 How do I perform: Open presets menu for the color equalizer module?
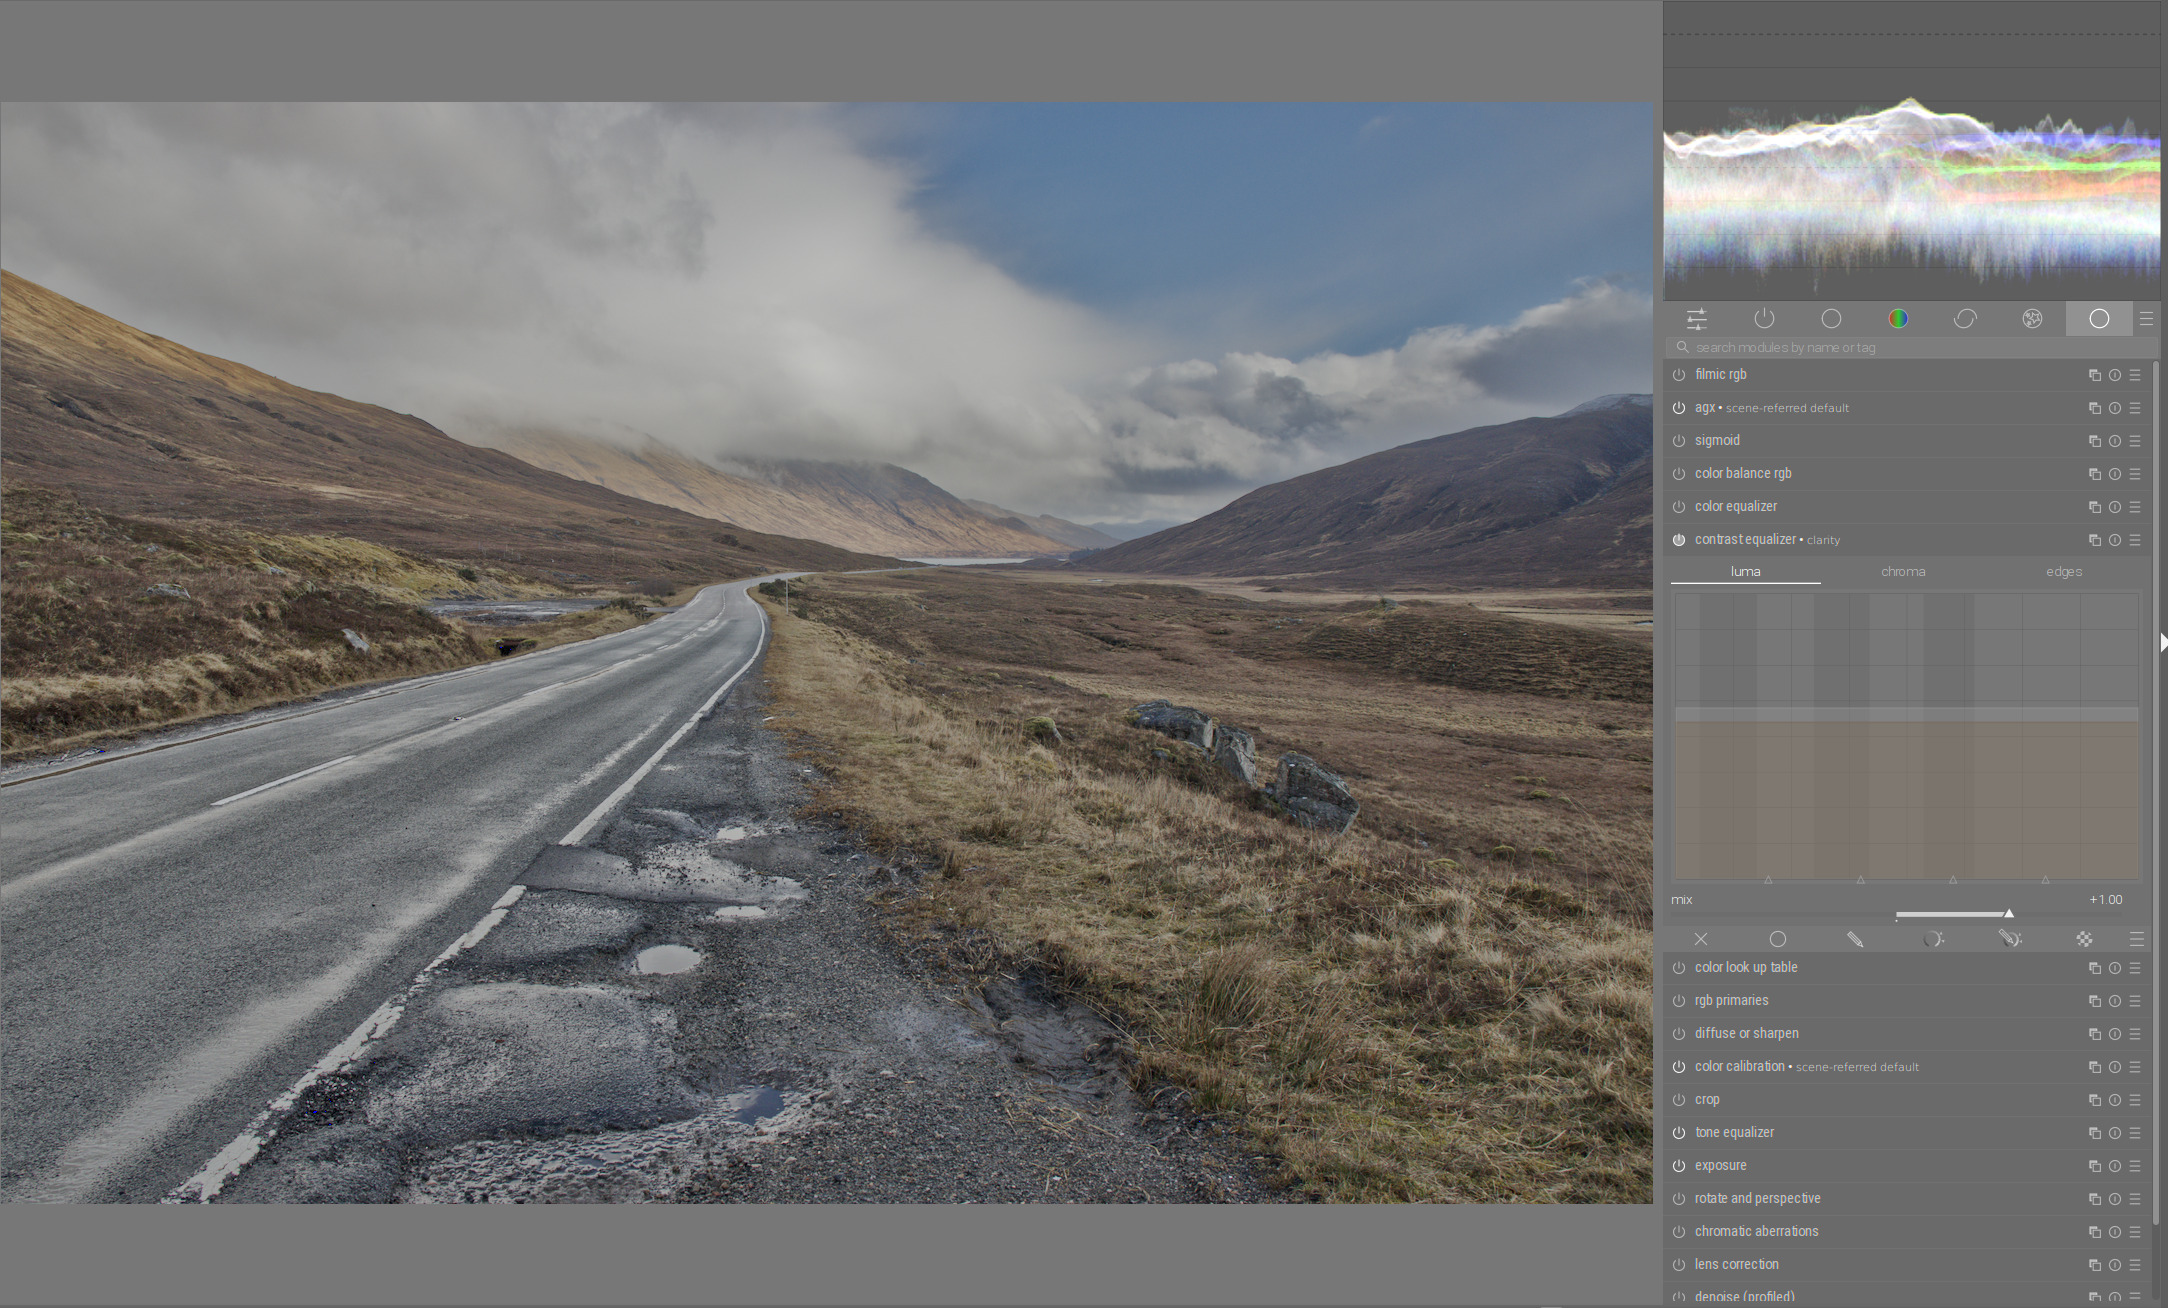point(2135,507)
